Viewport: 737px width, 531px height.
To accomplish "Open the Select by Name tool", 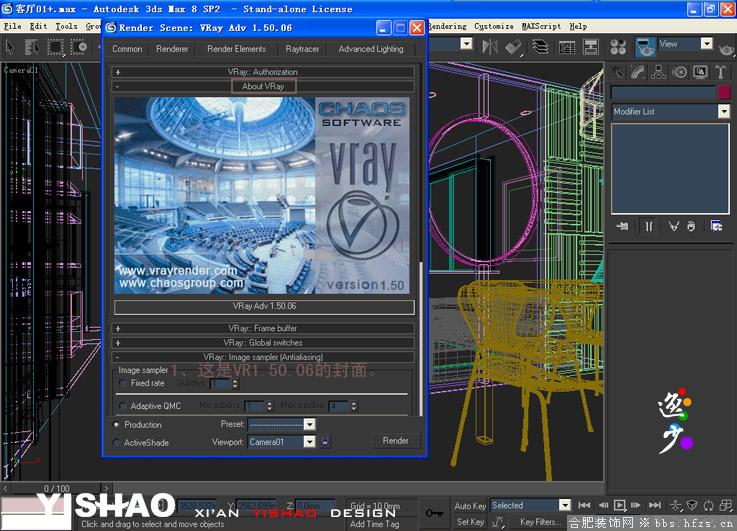I will coord(32,47).
